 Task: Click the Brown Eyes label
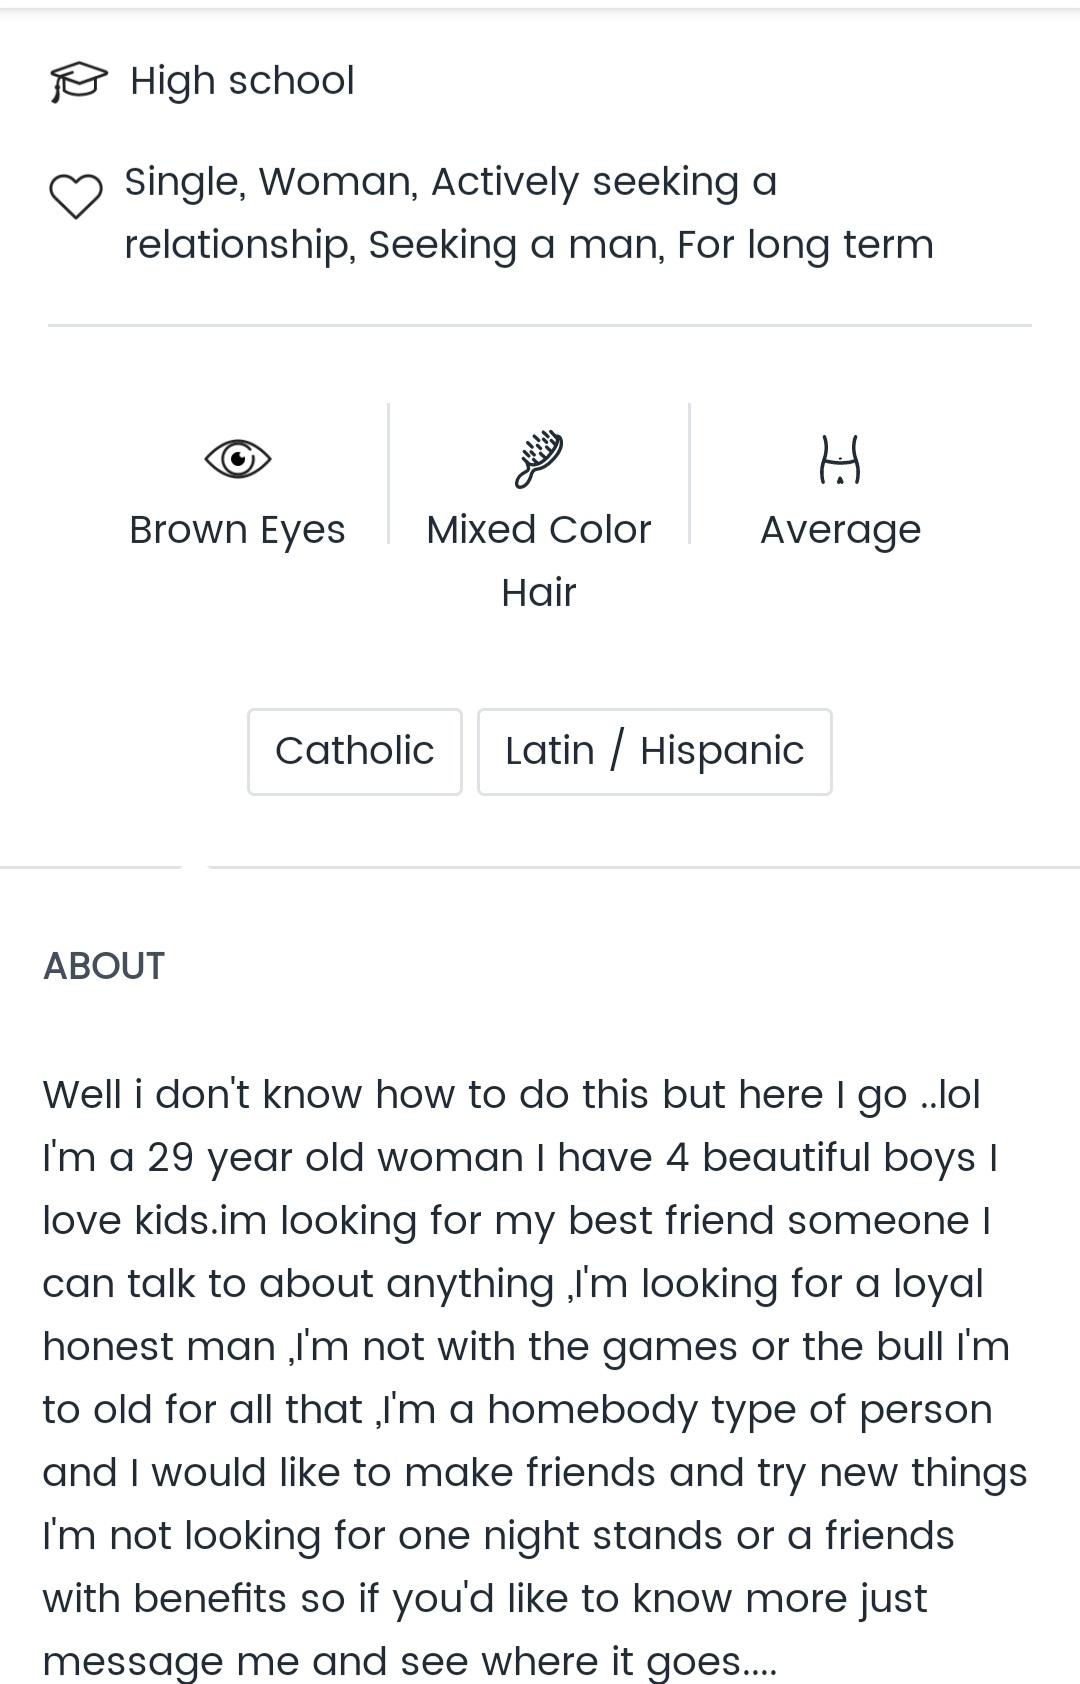pos(237,530)
